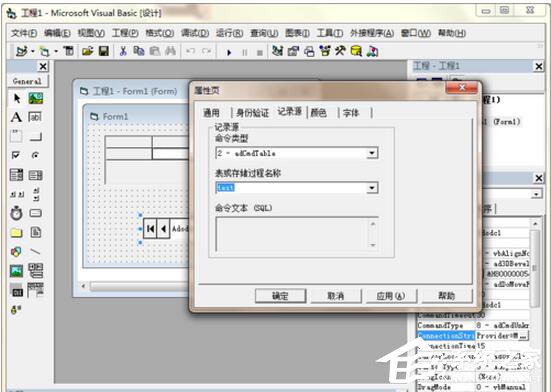The width and height of the screenshot is (551, 392).
Task: Open the 编辑(E) menu
Action: tap(57, 33)
